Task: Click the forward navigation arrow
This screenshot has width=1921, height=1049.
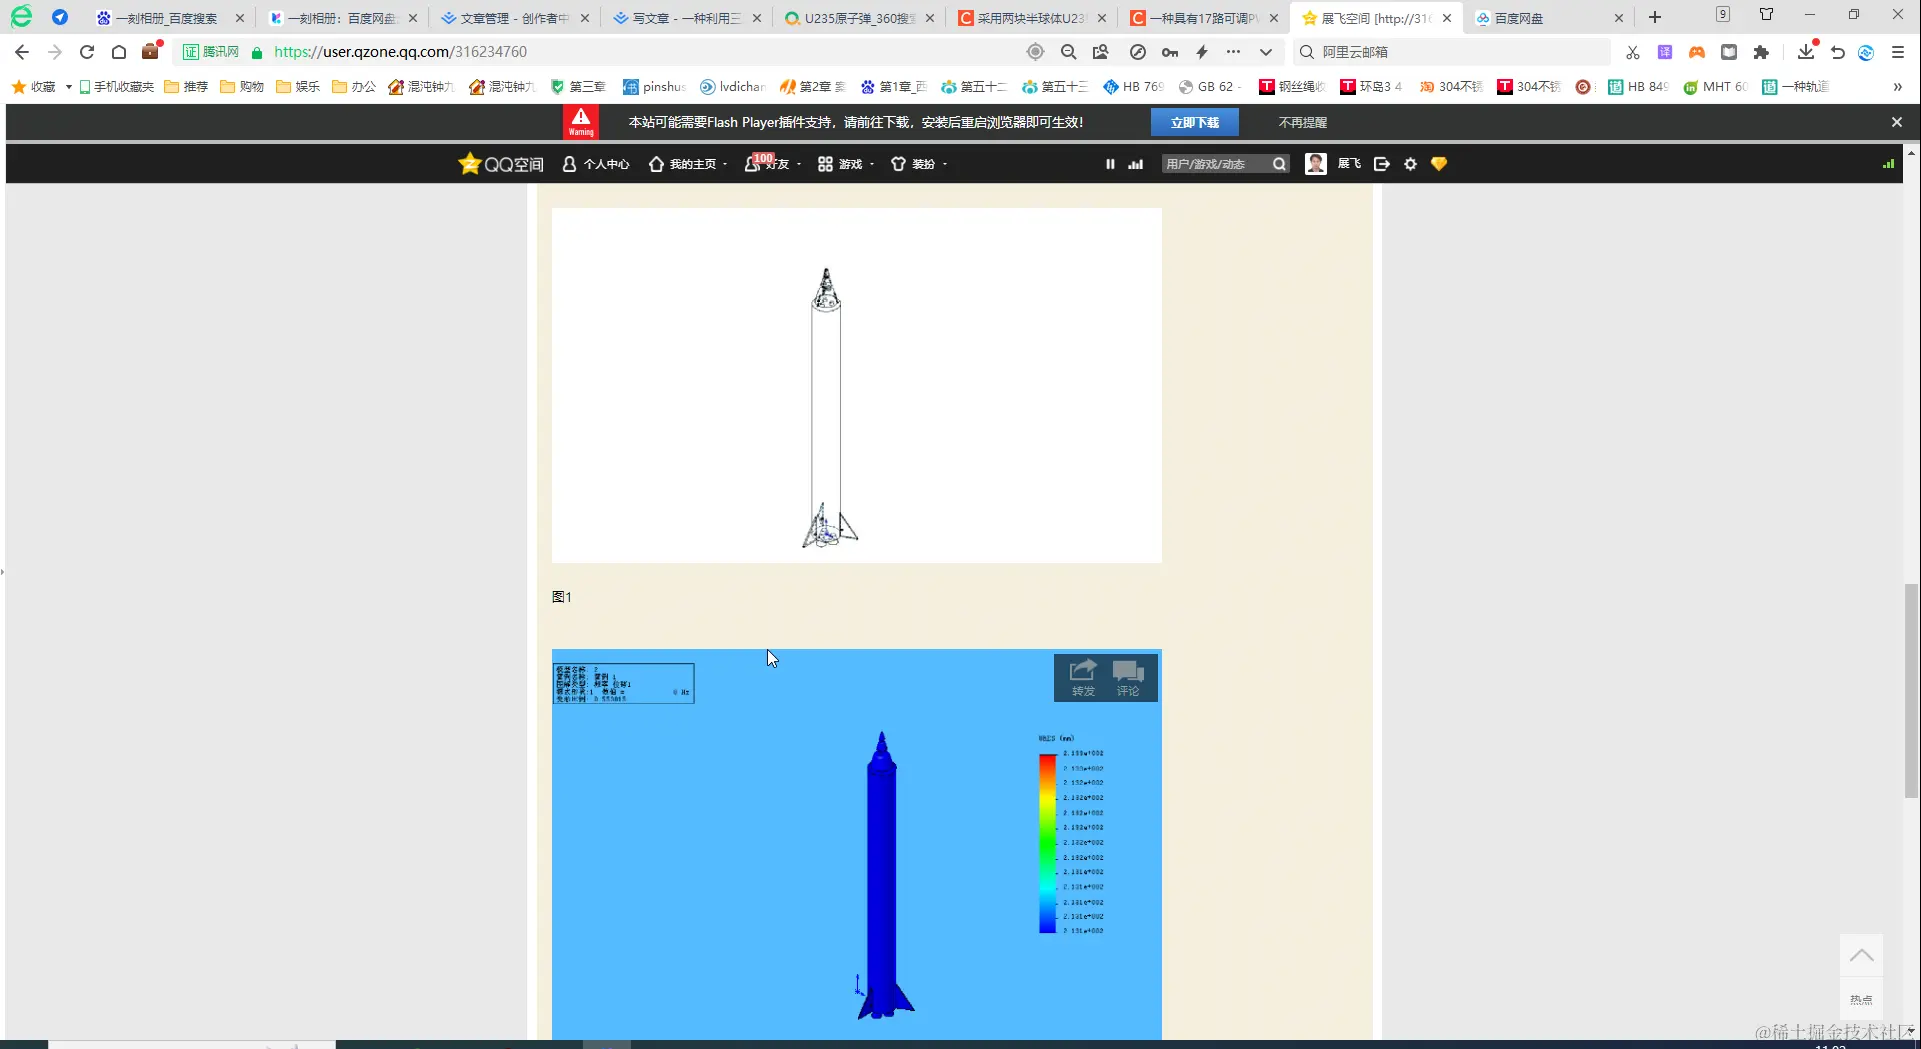Action: [x=55, y=52]
